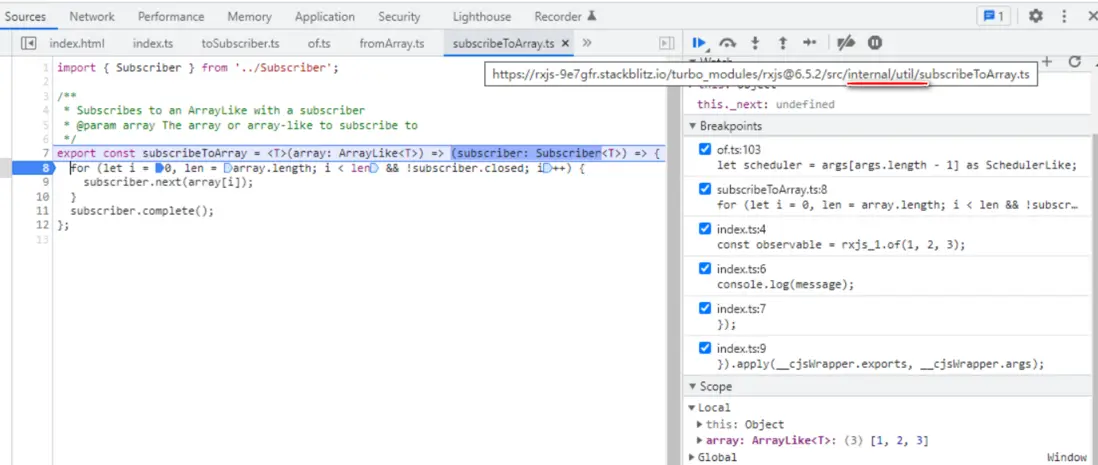1098x465 pixels.
Task: Uncheck the subscribeToArray.ts:8 breakpoint
Action: 704,189
